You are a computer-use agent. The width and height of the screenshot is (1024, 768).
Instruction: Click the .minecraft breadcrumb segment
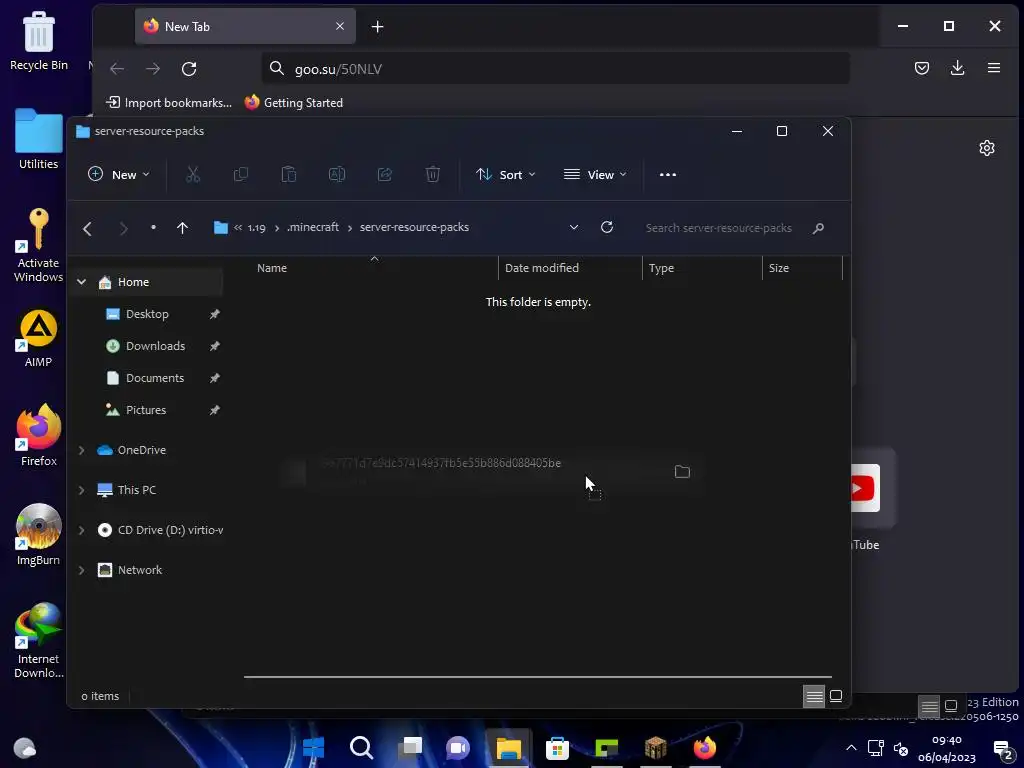pos(313,227)
